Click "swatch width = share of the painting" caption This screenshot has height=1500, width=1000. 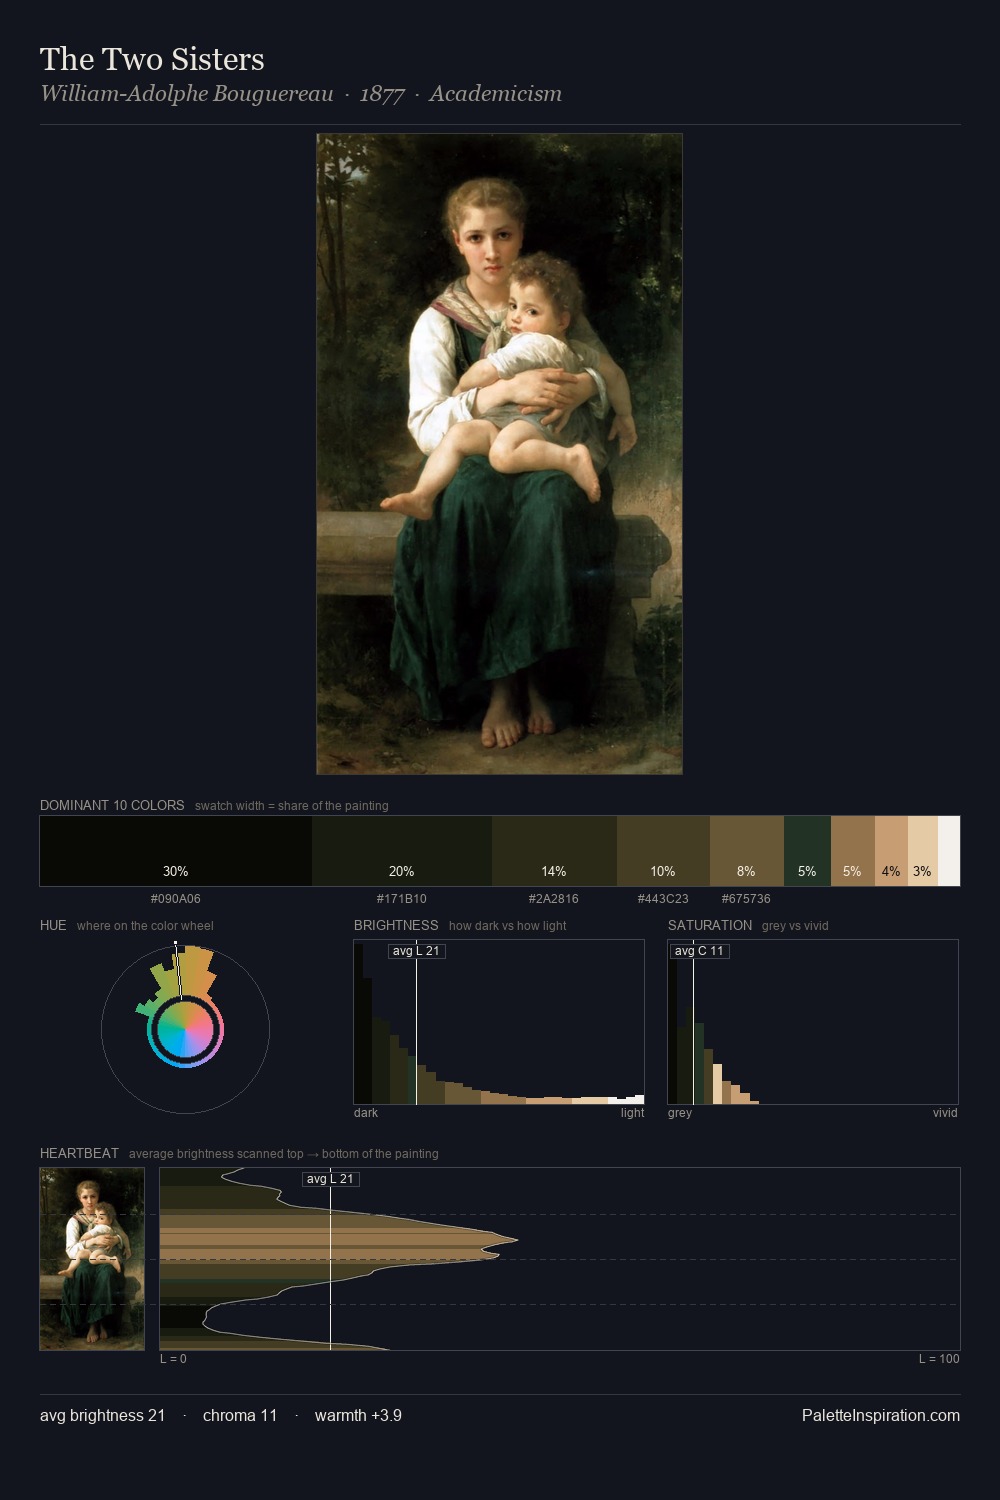pyautogui.click(x=292, y=806)
